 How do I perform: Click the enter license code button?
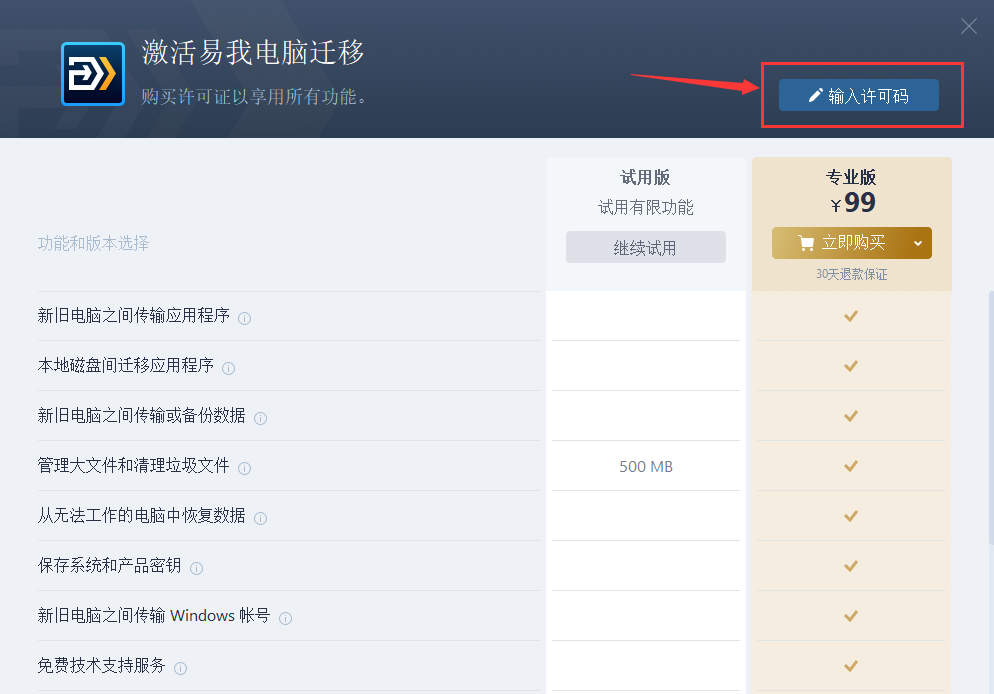(858, 95)
